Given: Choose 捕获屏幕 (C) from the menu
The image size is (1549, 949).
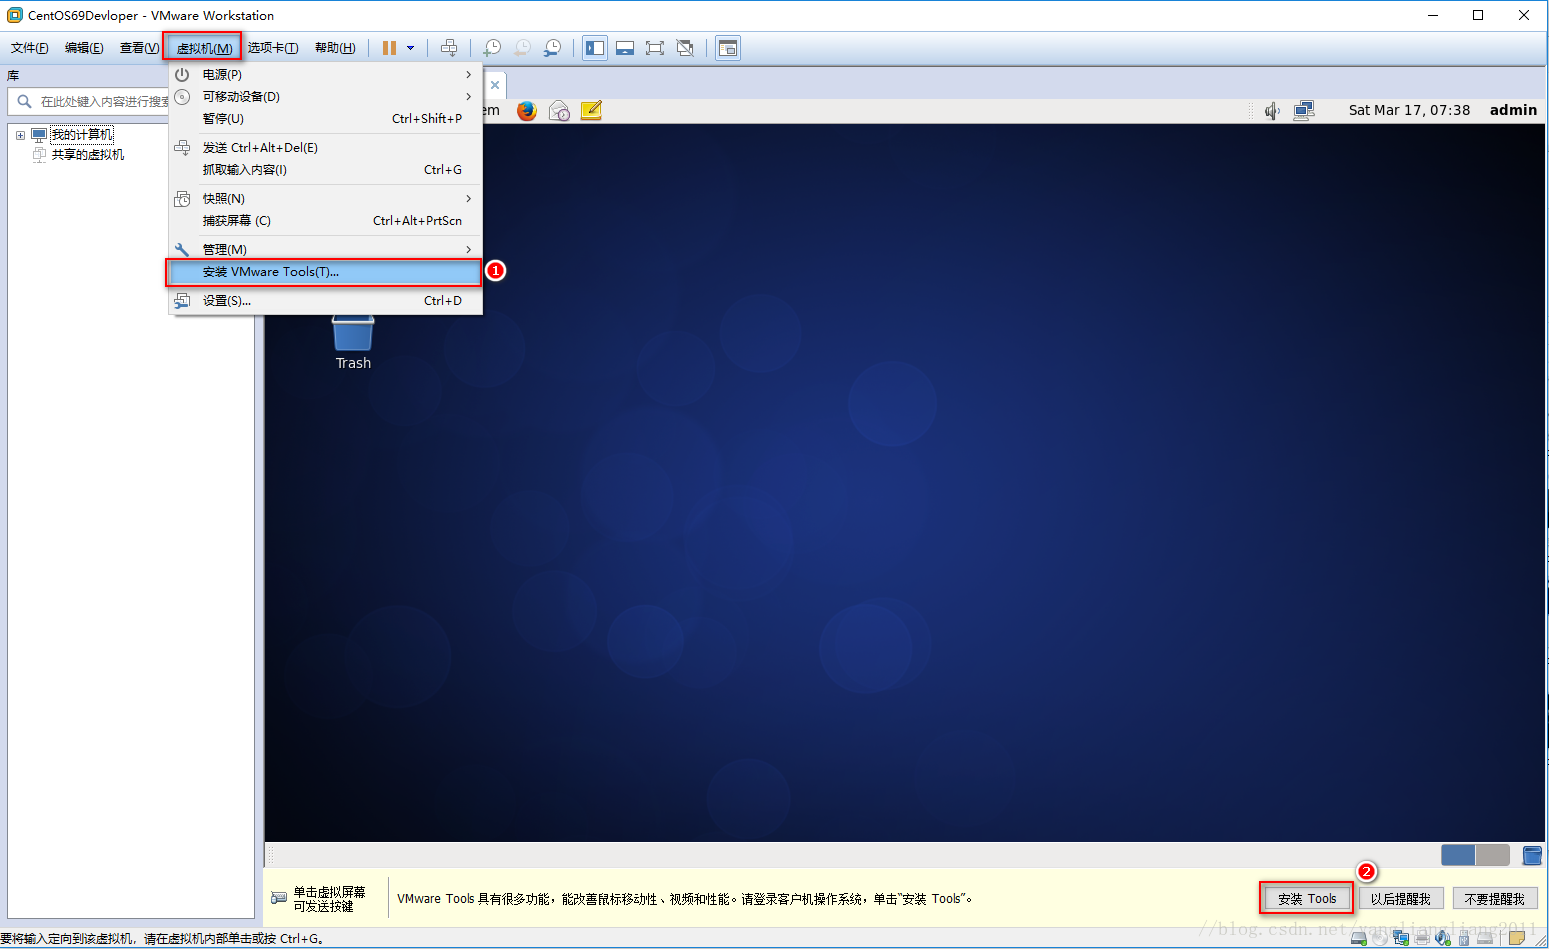Looking at the screenshot, I should (x=325, y=221).
